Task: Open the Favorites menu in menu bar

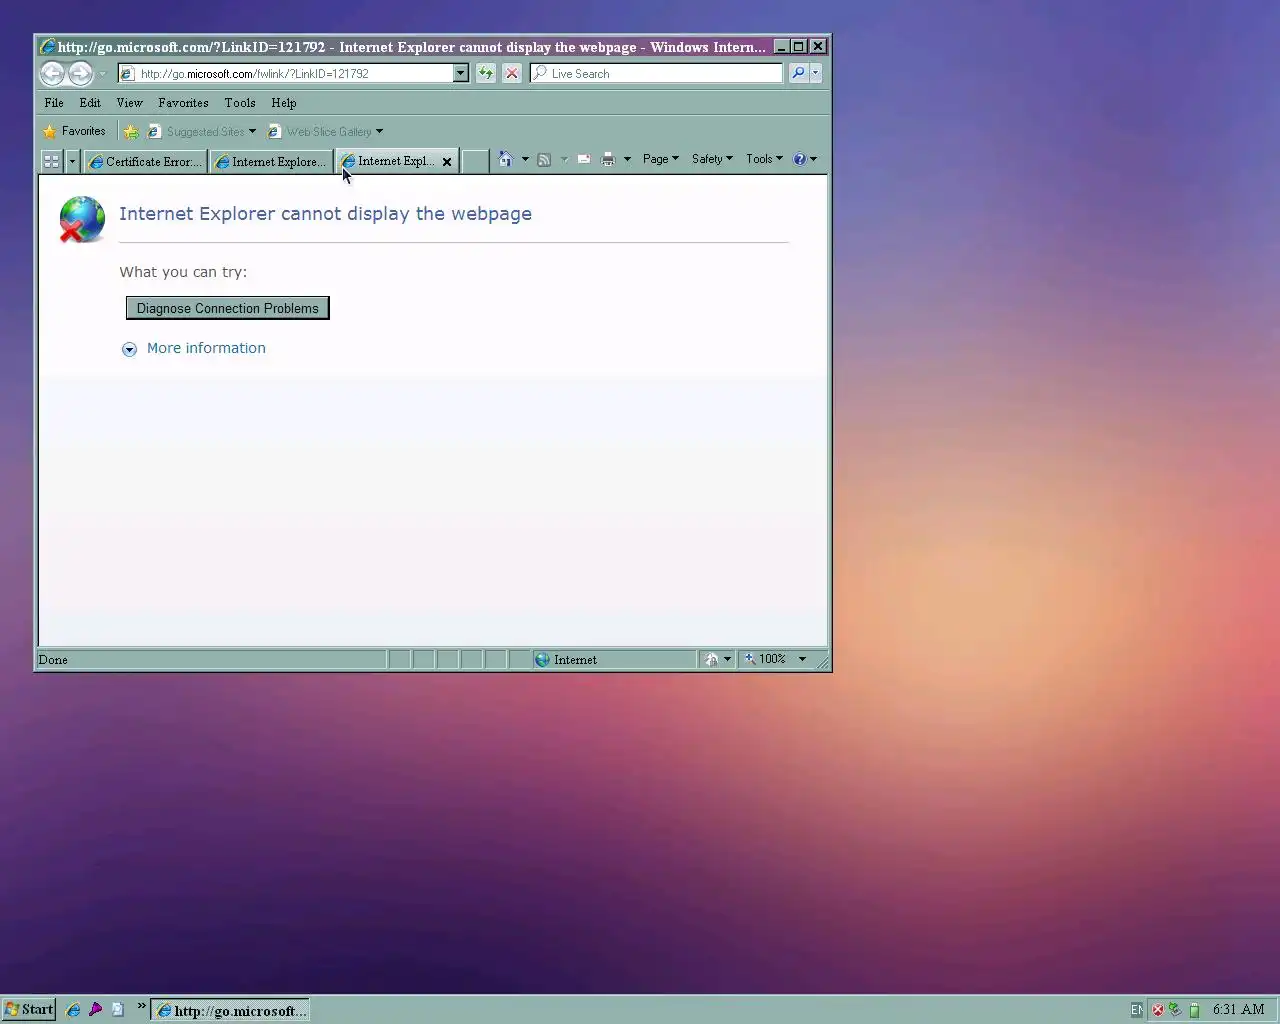Action: click(183, 103)
